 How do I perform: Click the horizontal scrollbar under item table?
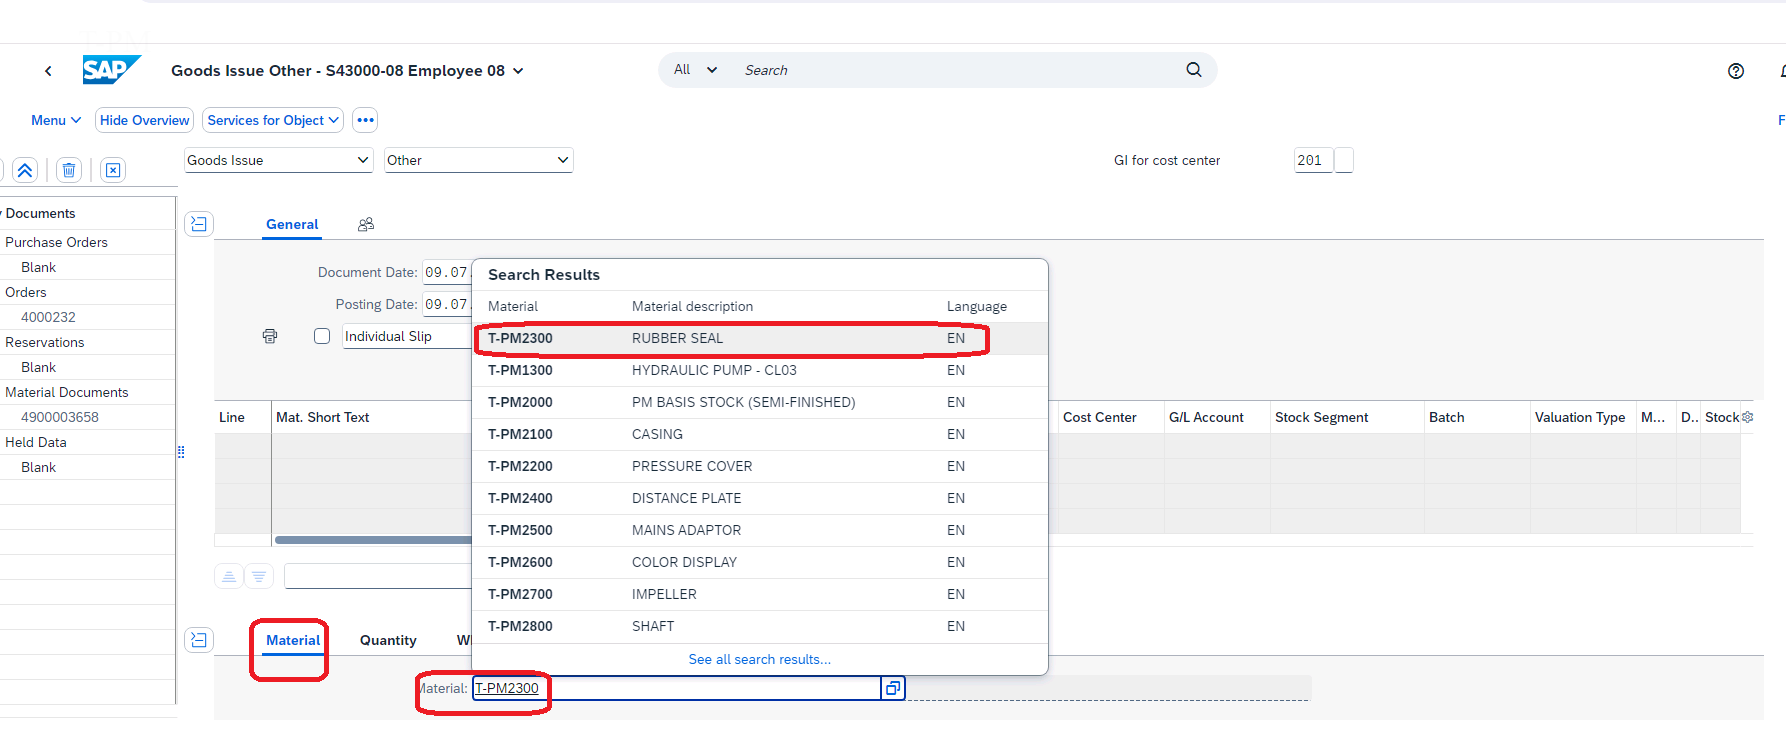tap(372, 540)
